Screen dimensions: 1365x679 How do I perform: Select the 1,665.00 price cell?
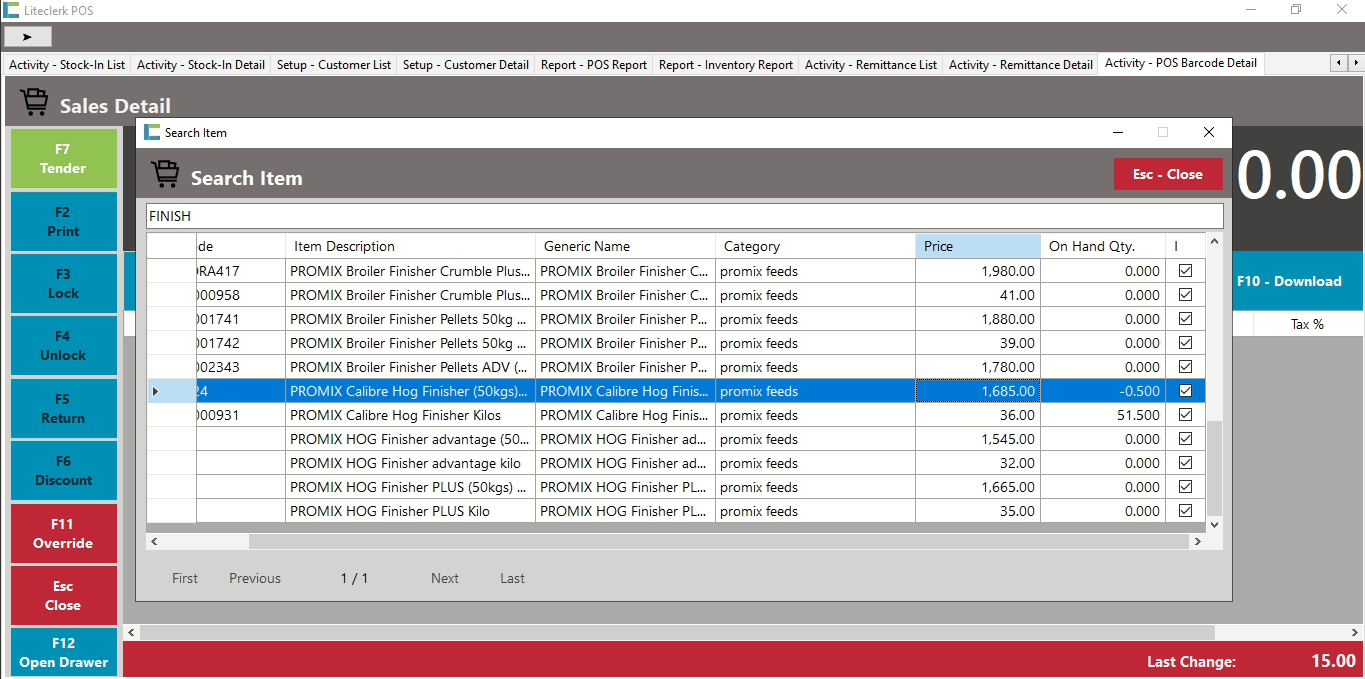pyautogui.click(x=978, y=487)
